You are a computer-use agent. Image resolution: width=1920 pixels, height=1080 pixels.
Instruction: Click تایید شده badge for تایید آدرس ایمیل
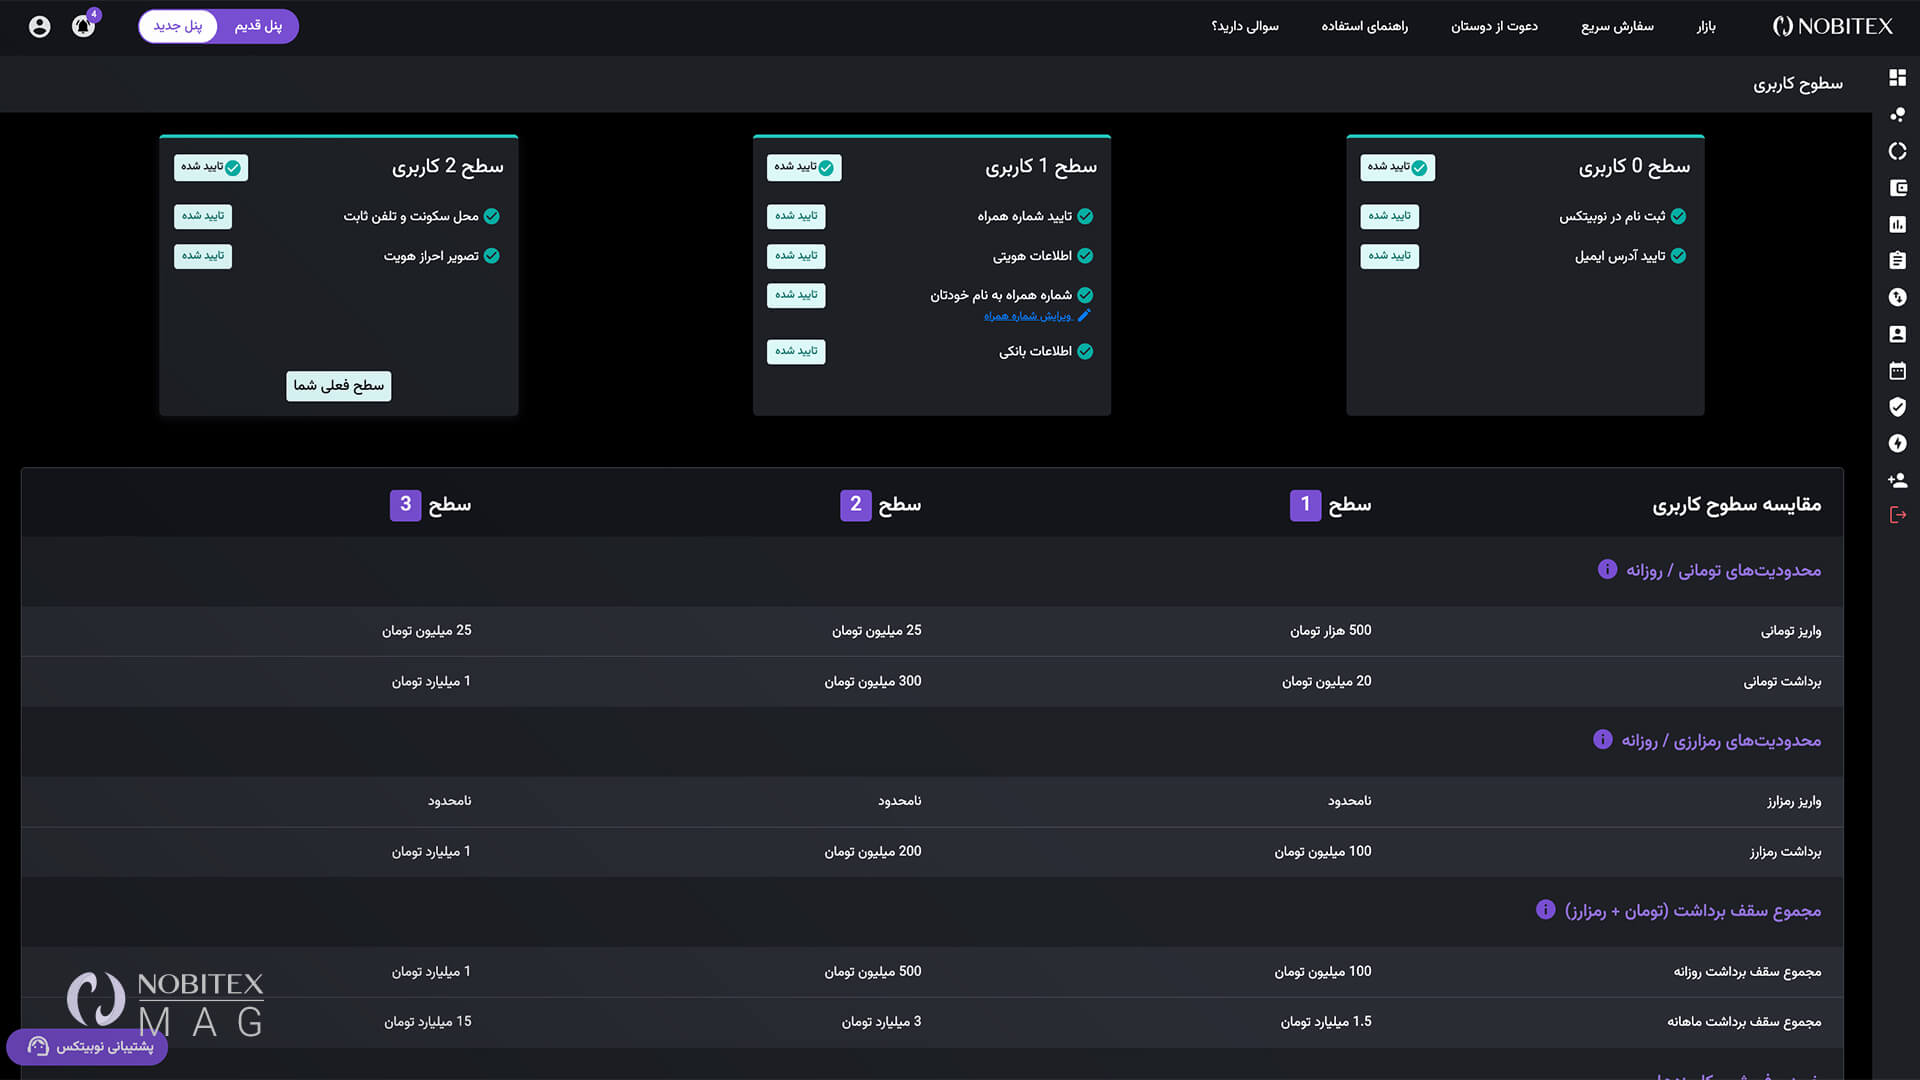pos(1389,256)
